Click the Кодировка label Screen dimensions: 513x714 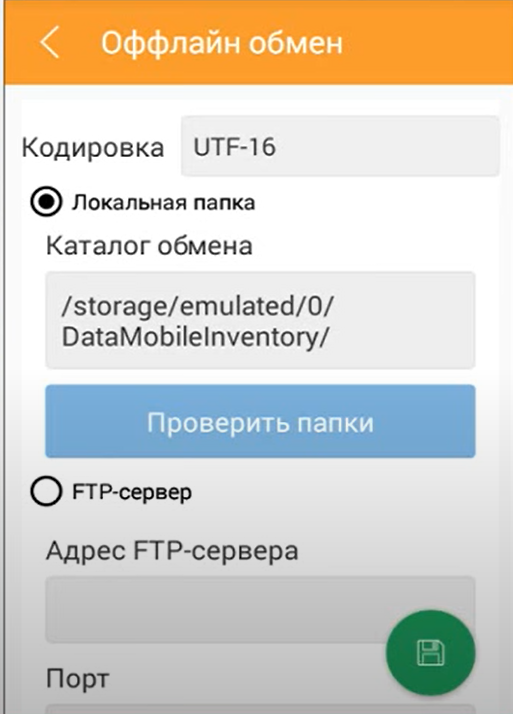click(93, 148)
